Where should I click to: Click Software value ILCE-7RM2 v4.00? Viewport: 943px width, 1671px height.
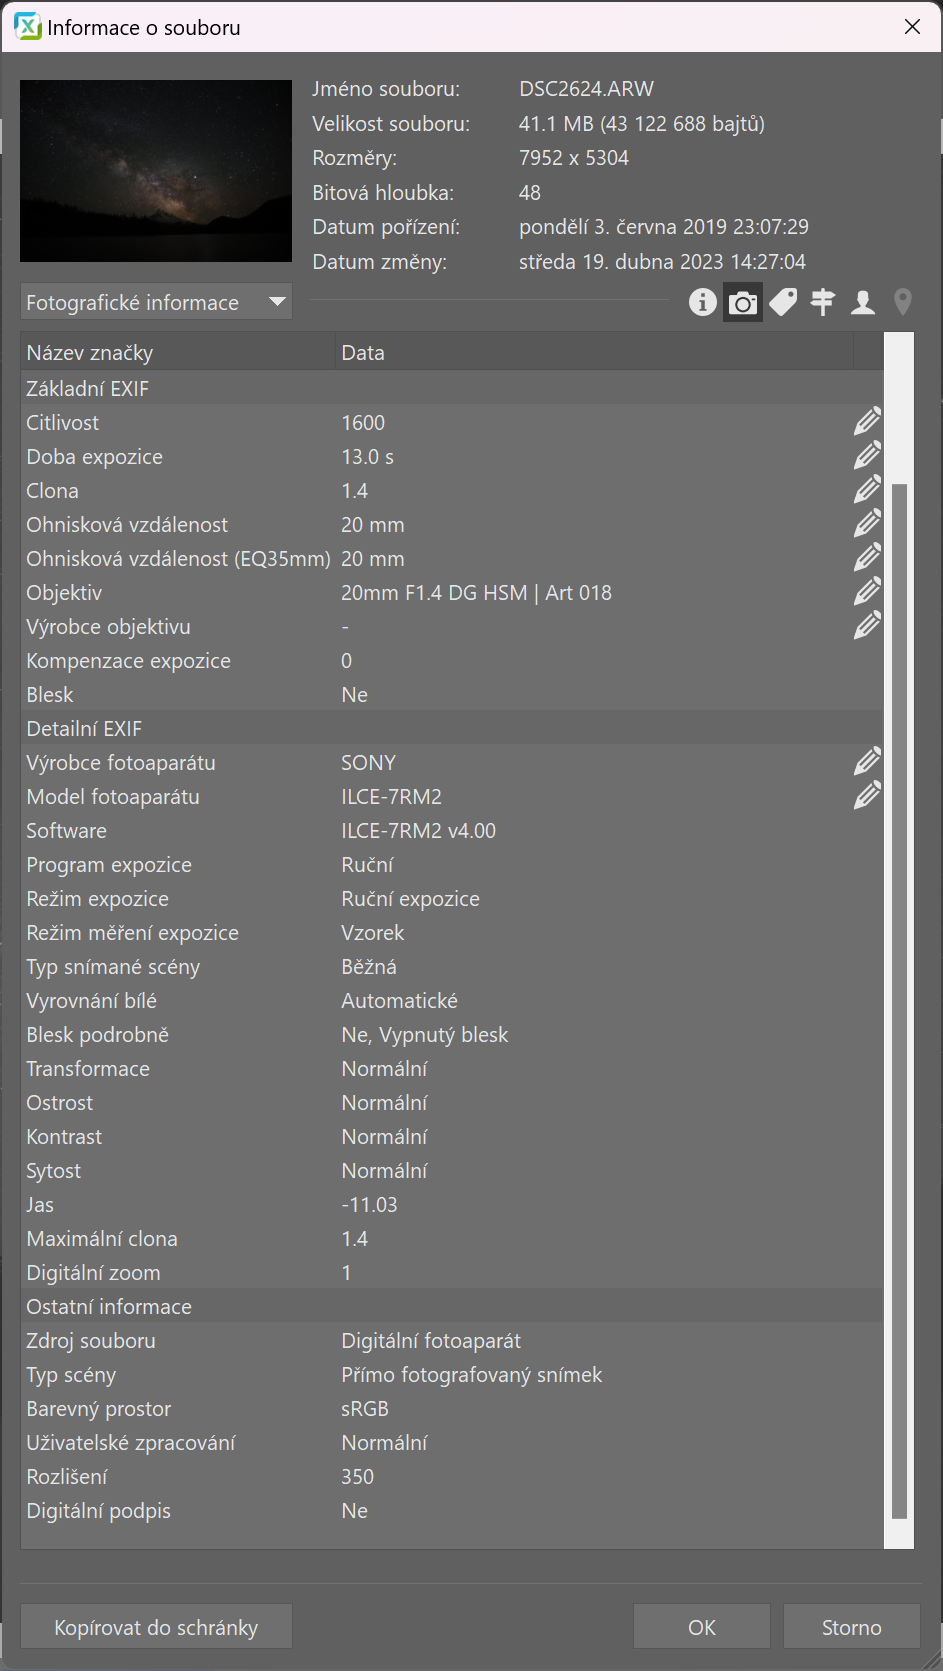tap(419, 830)
